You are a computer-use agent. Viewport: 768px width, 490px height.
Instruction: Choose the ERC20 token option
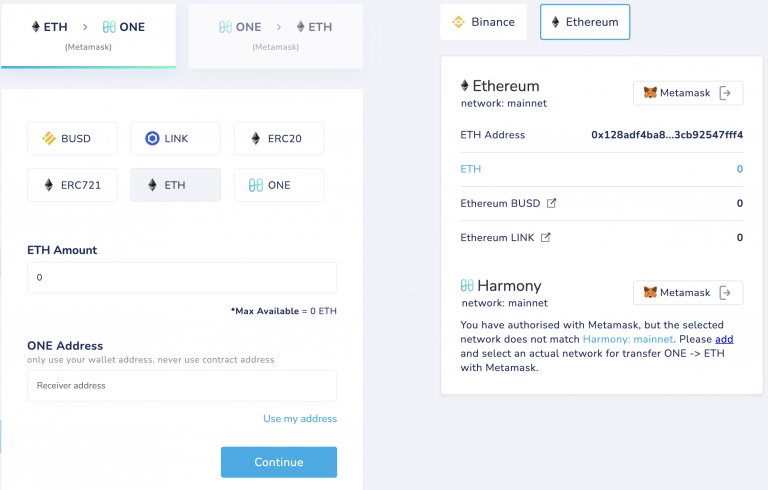(279, 138)
